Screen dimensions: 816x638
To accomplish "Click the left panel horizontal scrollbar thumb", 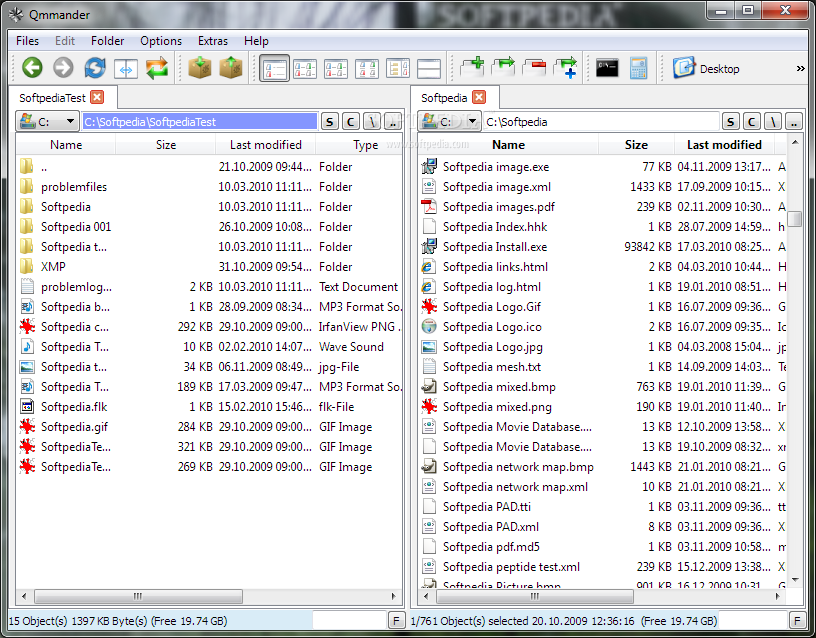I will point(138,596).
